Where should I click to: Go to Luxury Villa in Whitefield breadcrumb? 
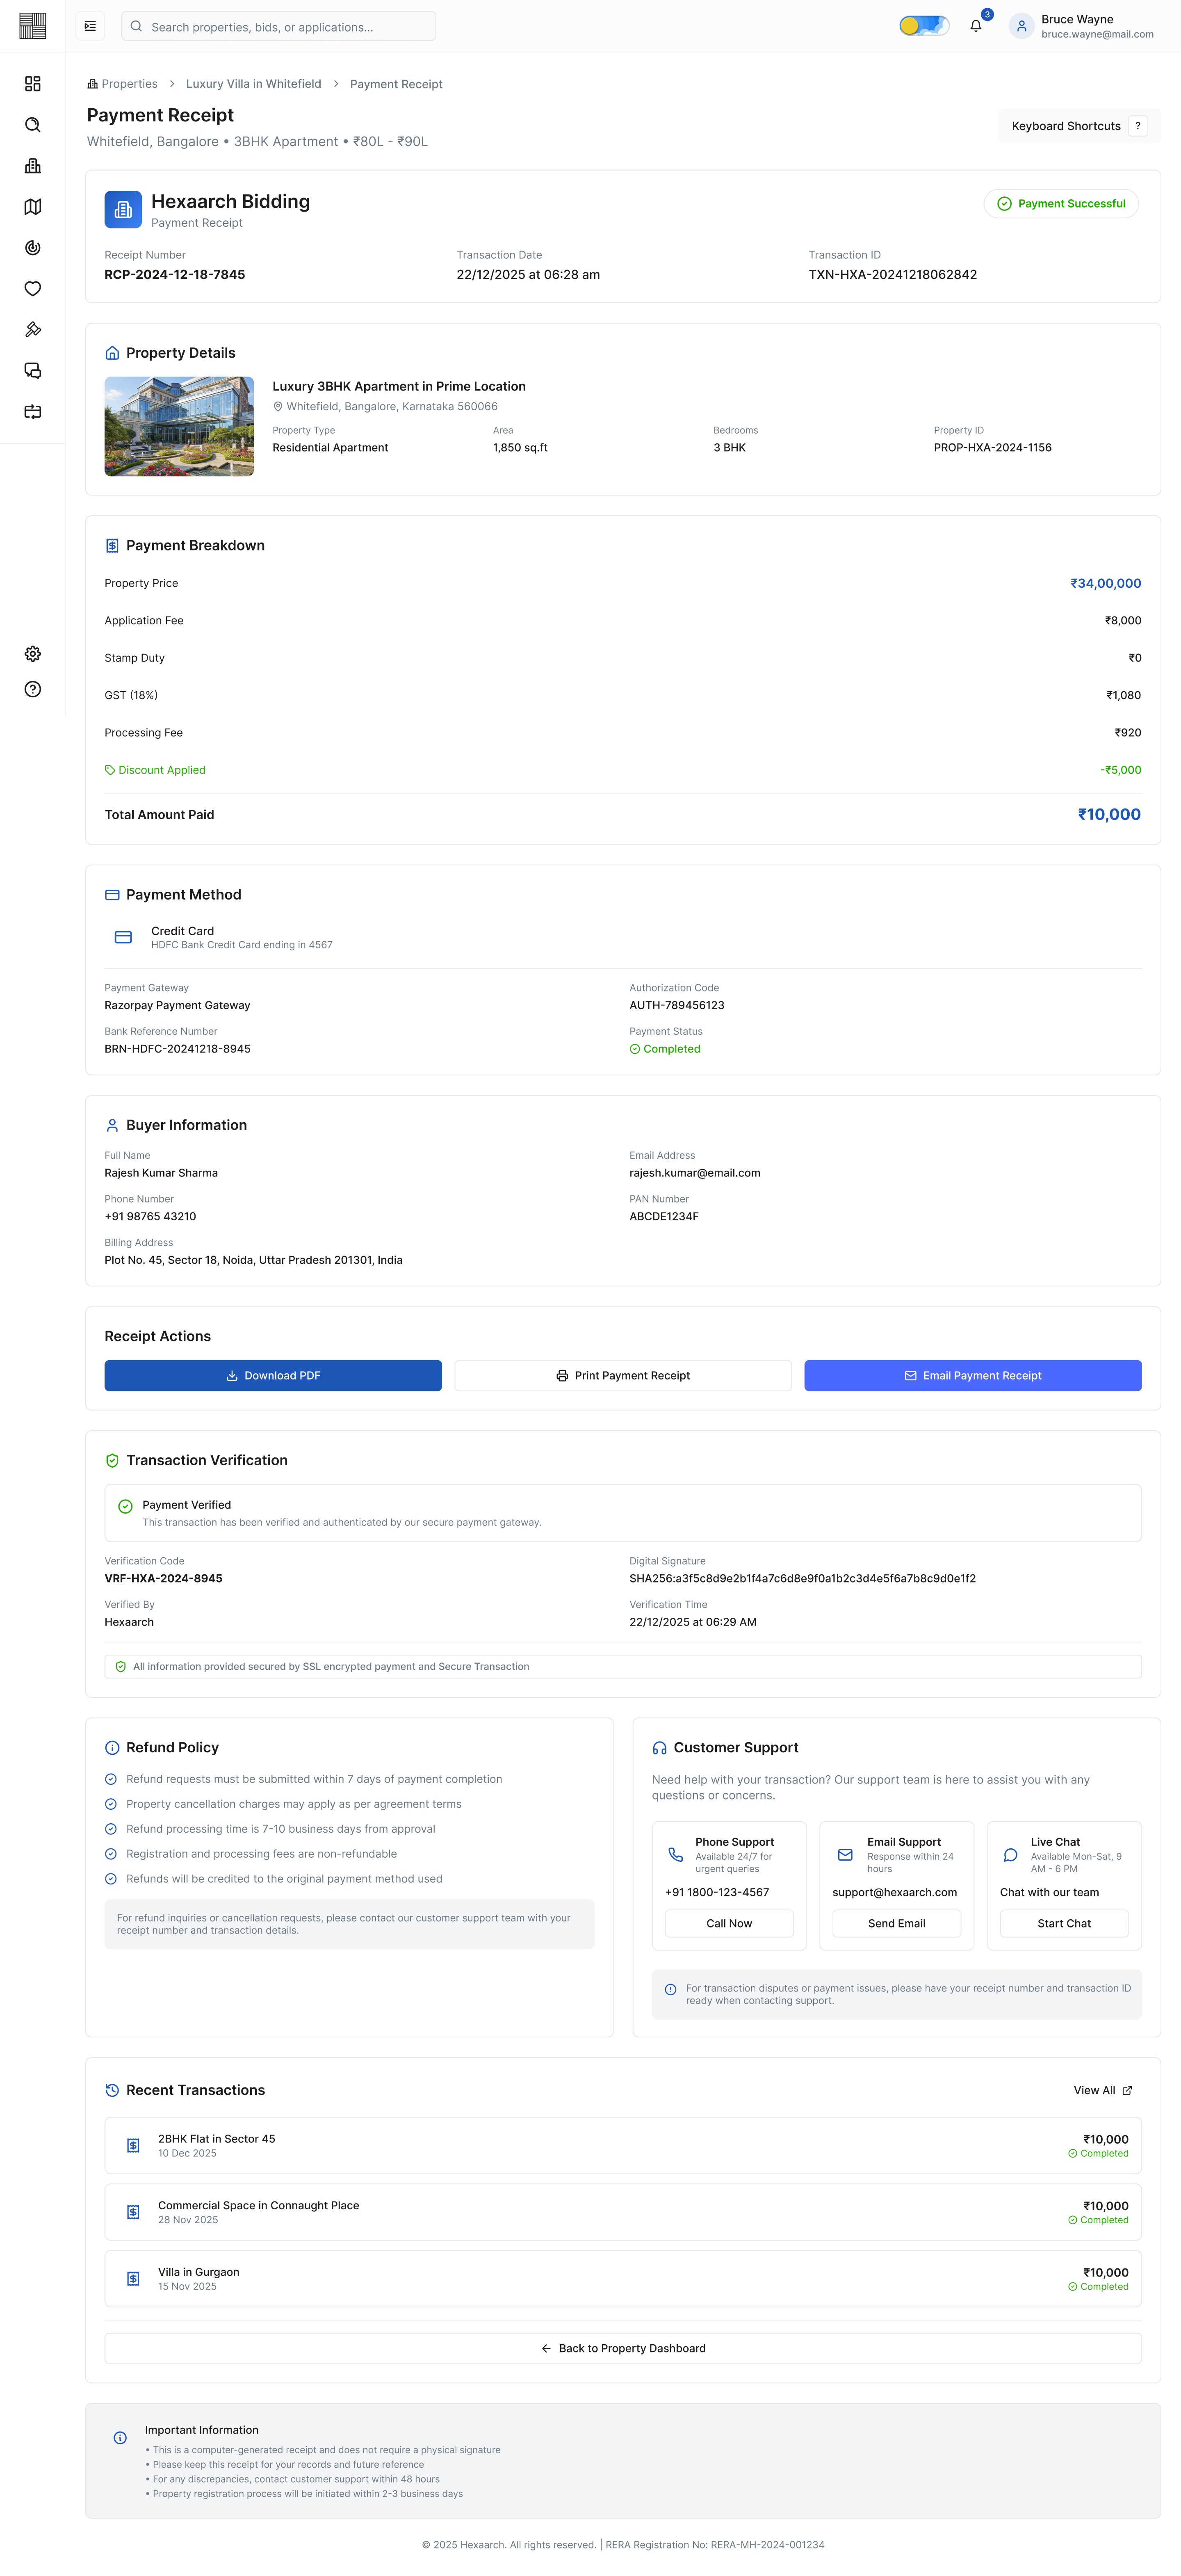pyautogui.click(x=254, y=84)
